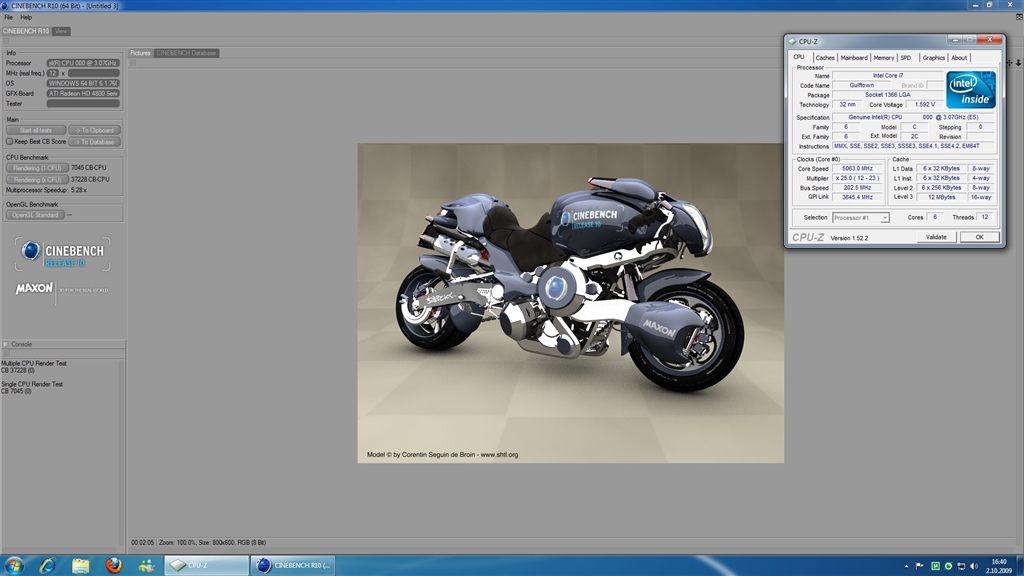Click the Windows Start orb
This screenshot has width=1024, height=576.
tap(14, 565)
